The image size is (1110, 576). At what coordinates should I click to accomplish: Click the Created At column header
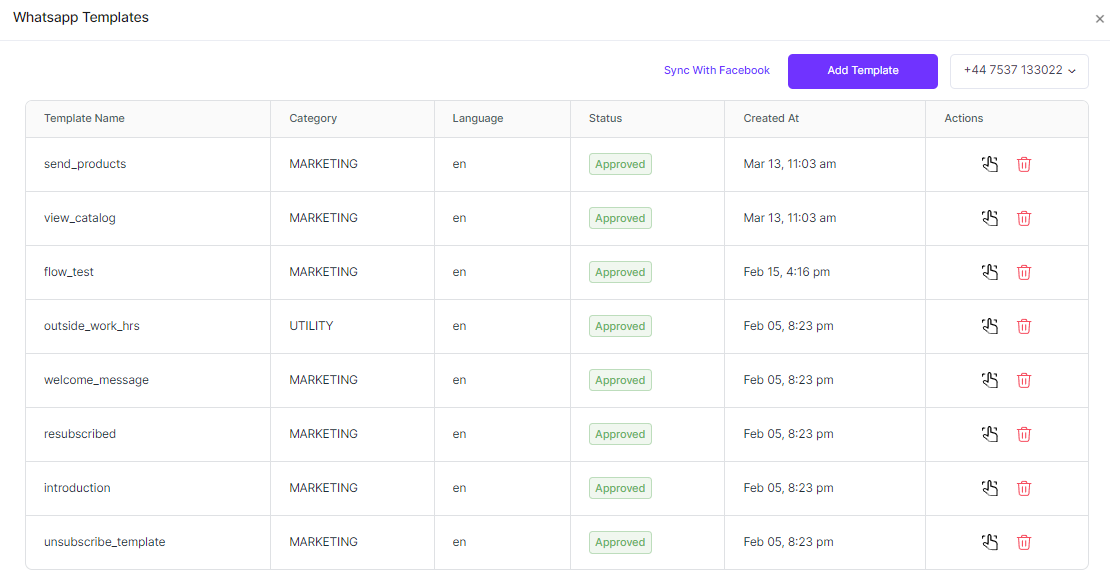(x=770, y=118)
